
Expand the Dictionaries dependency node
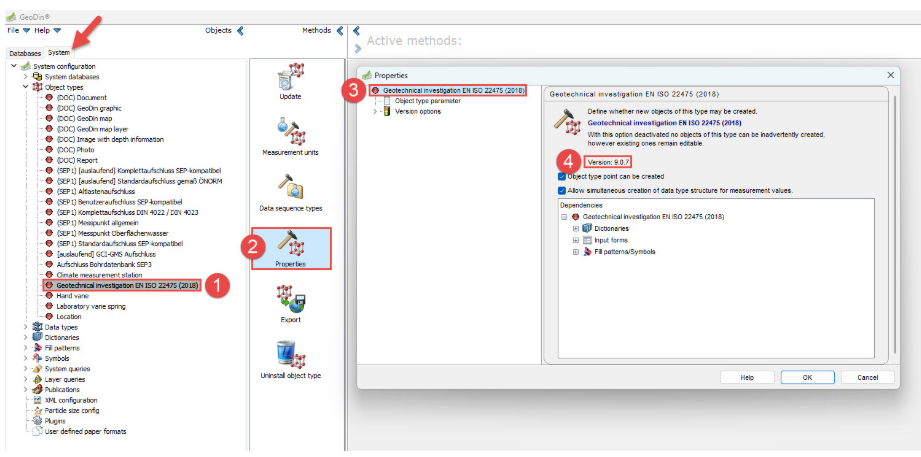[x=576, y=228]
